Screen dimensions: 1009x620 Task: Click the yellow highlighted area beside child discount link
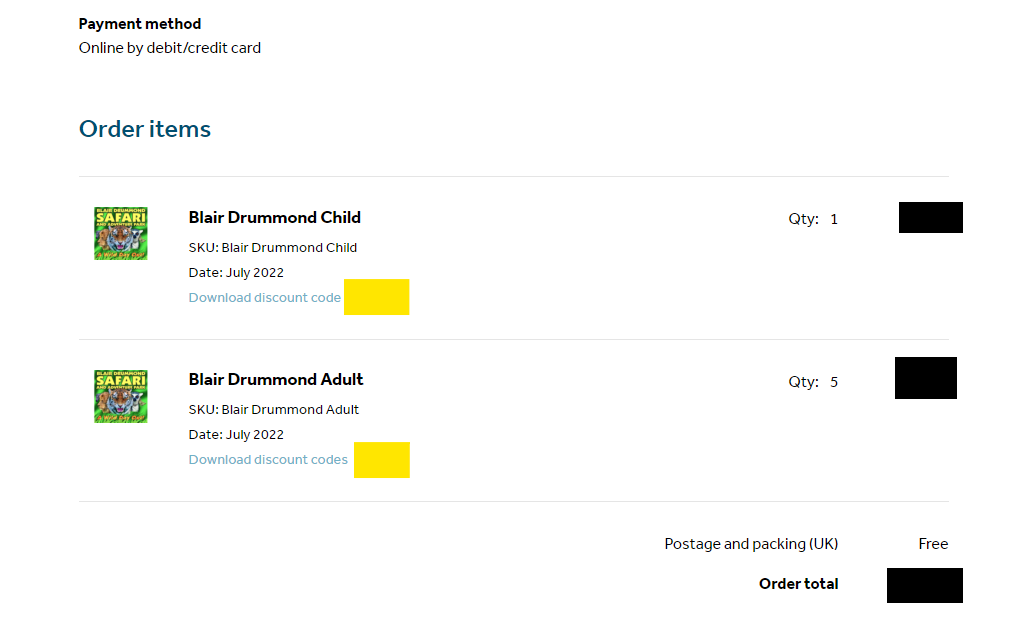coord(377,297)
